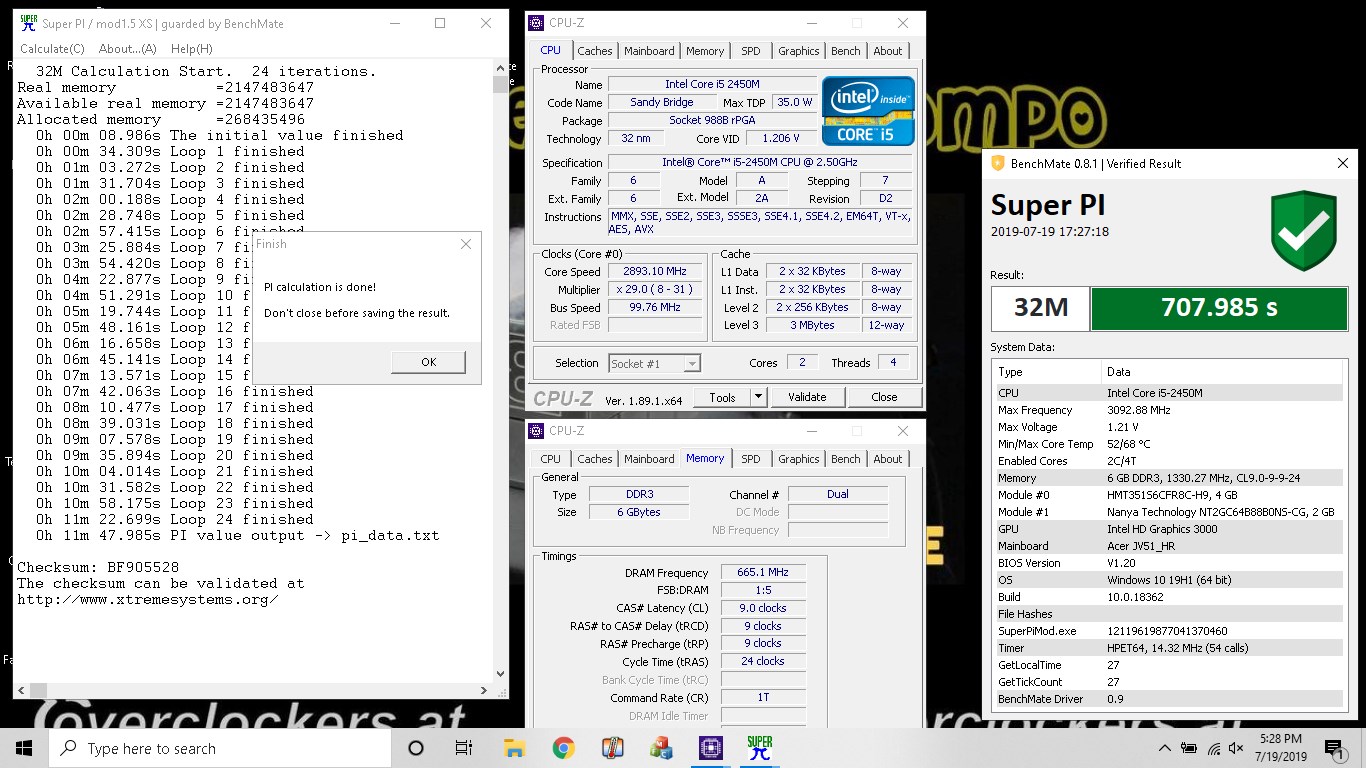Click the Tools button in CPU-Z
Screen dimensions: 1366x768
[x=722, y=397]
